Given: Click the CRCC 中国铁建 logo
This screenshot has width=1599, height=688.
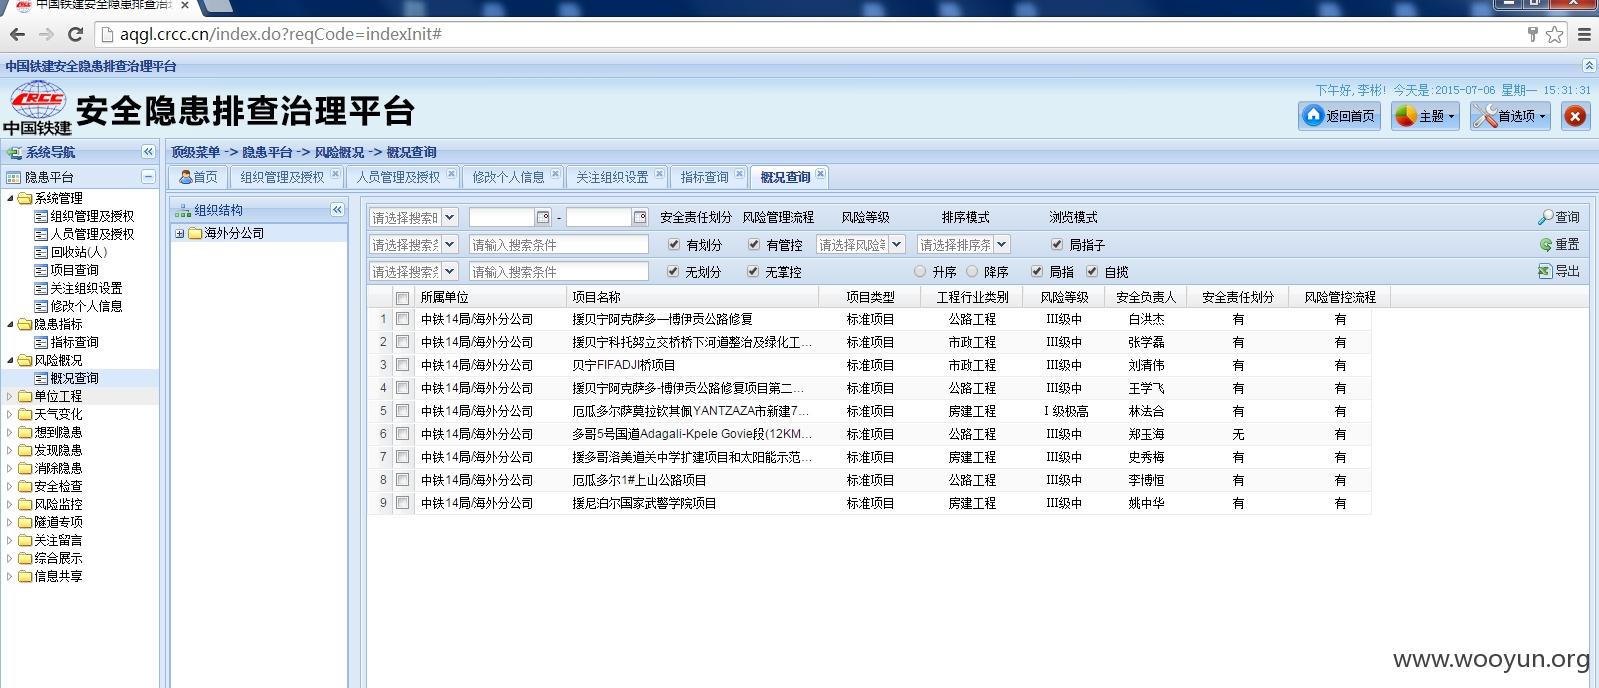Looking at the screenshot, I should [x=38, y=108].
